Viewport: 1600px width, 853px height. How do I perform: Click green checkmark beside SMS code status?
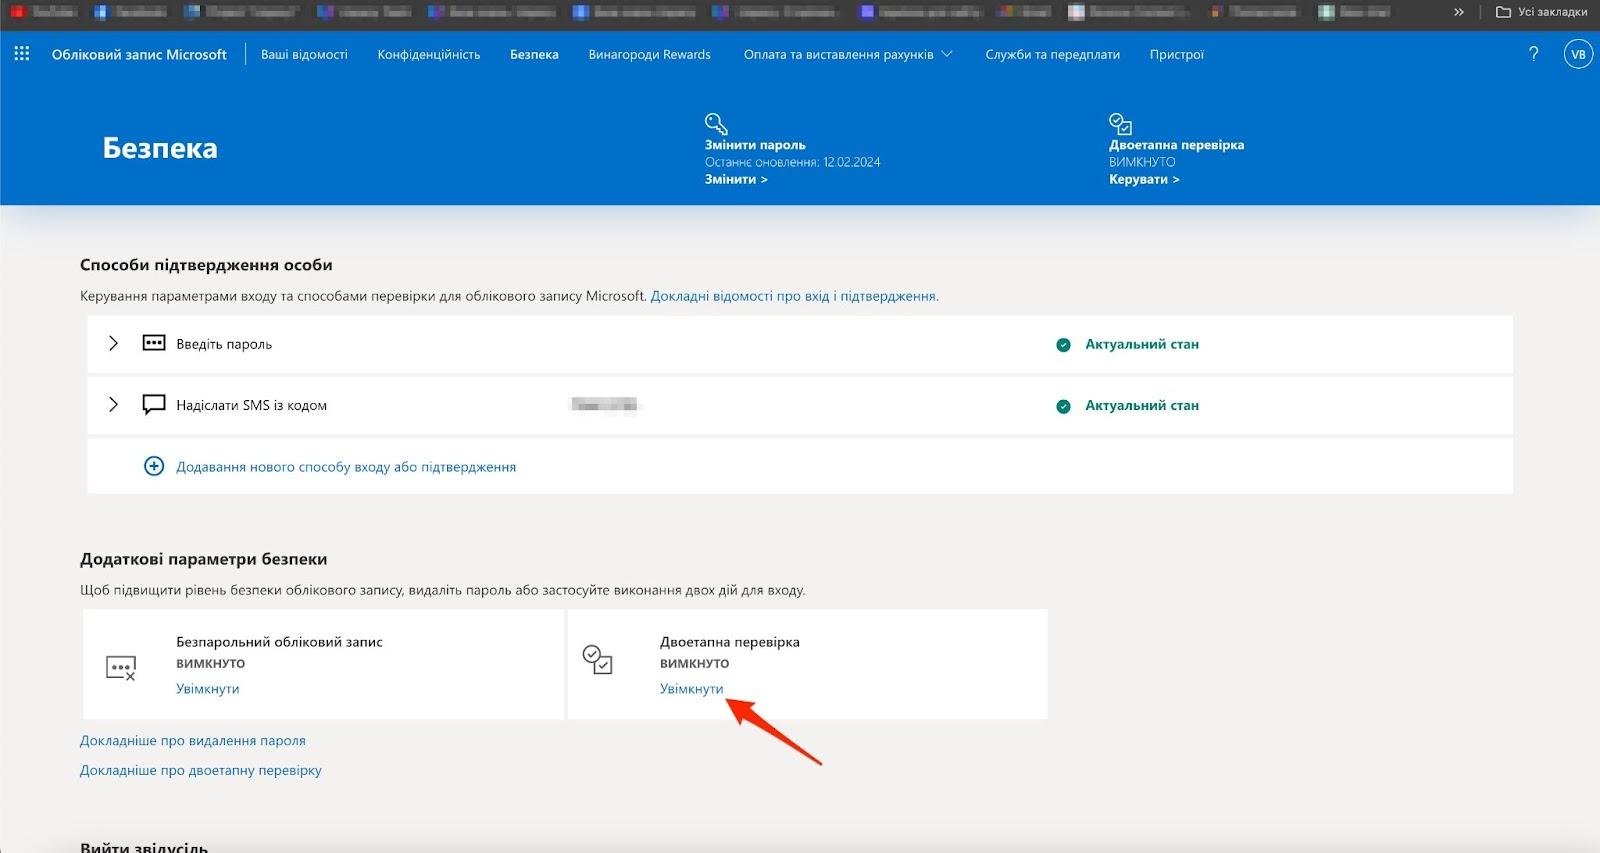pos(1063,406)
